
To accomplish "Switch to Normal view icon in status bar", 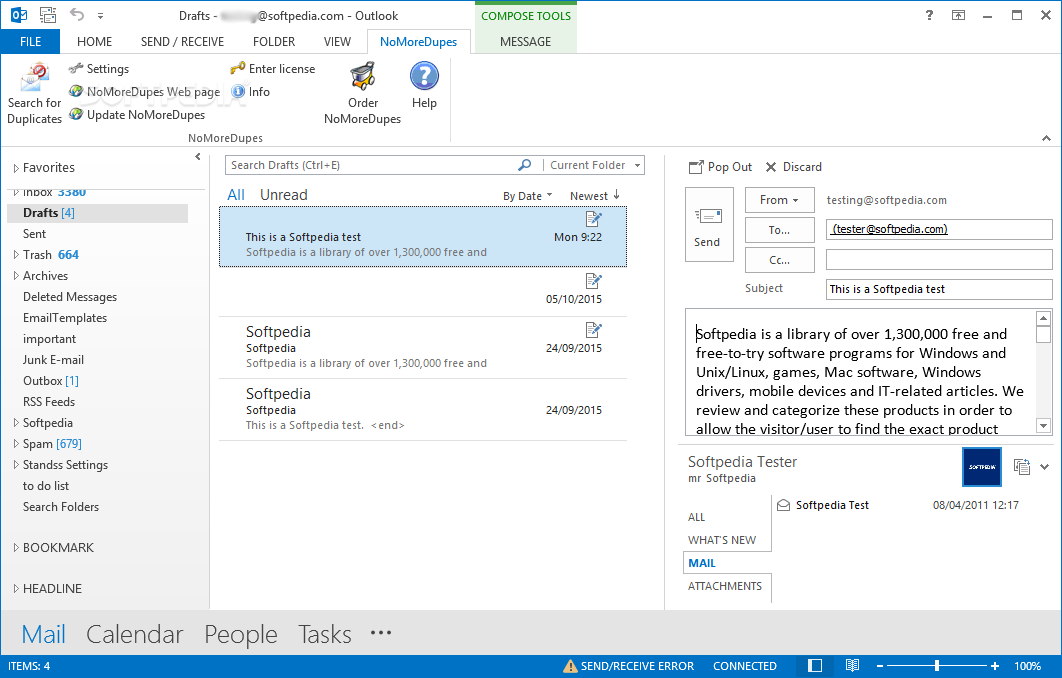I will click(815, 666).
